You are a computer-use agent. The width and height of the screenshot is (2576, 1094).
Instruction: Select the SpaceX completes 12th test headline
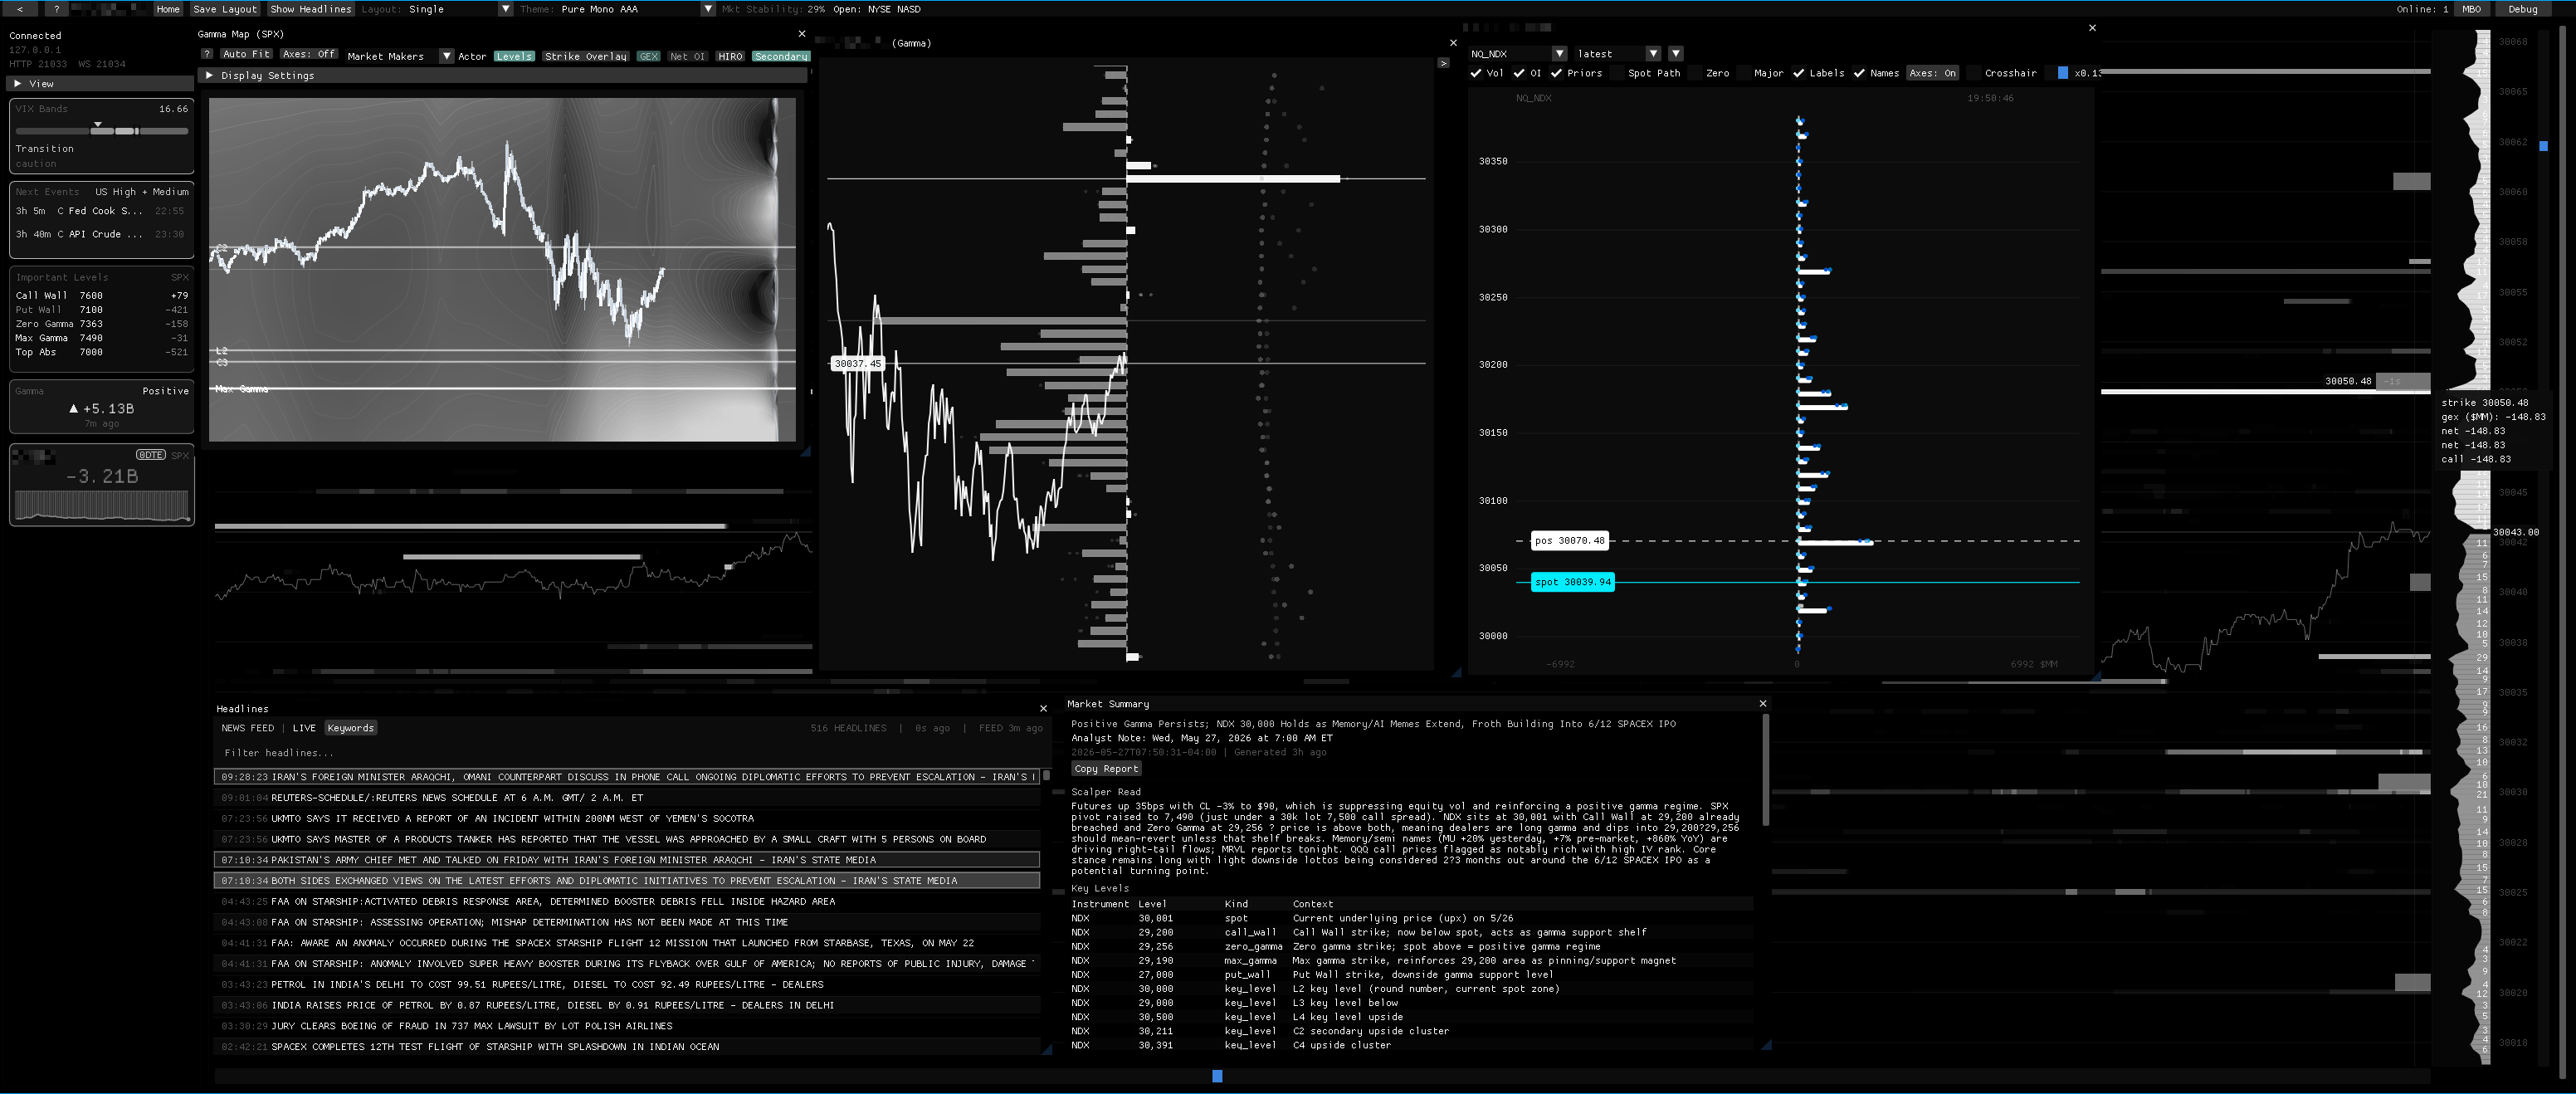(627, 1047)
